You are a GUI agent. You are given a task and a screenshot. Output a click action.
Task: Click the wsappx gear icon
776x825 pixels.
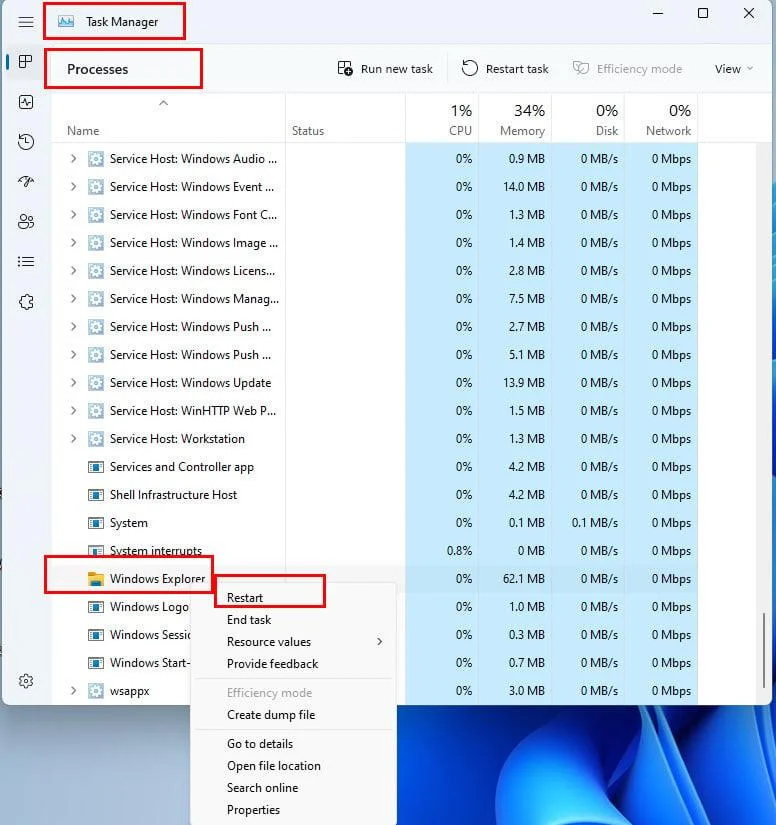[96, 690]
